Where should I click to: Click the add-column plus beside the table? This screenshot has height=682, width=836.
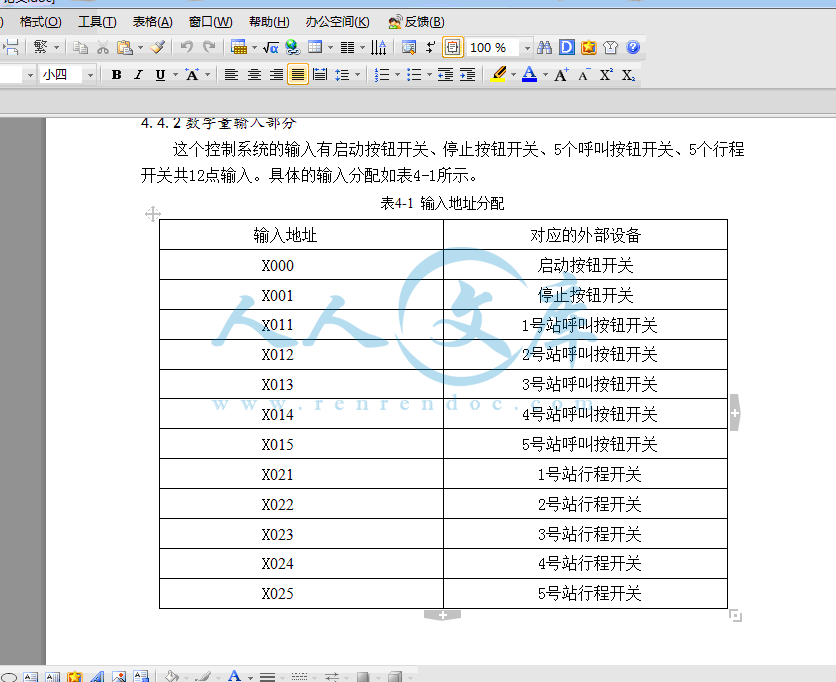(735, 413)
